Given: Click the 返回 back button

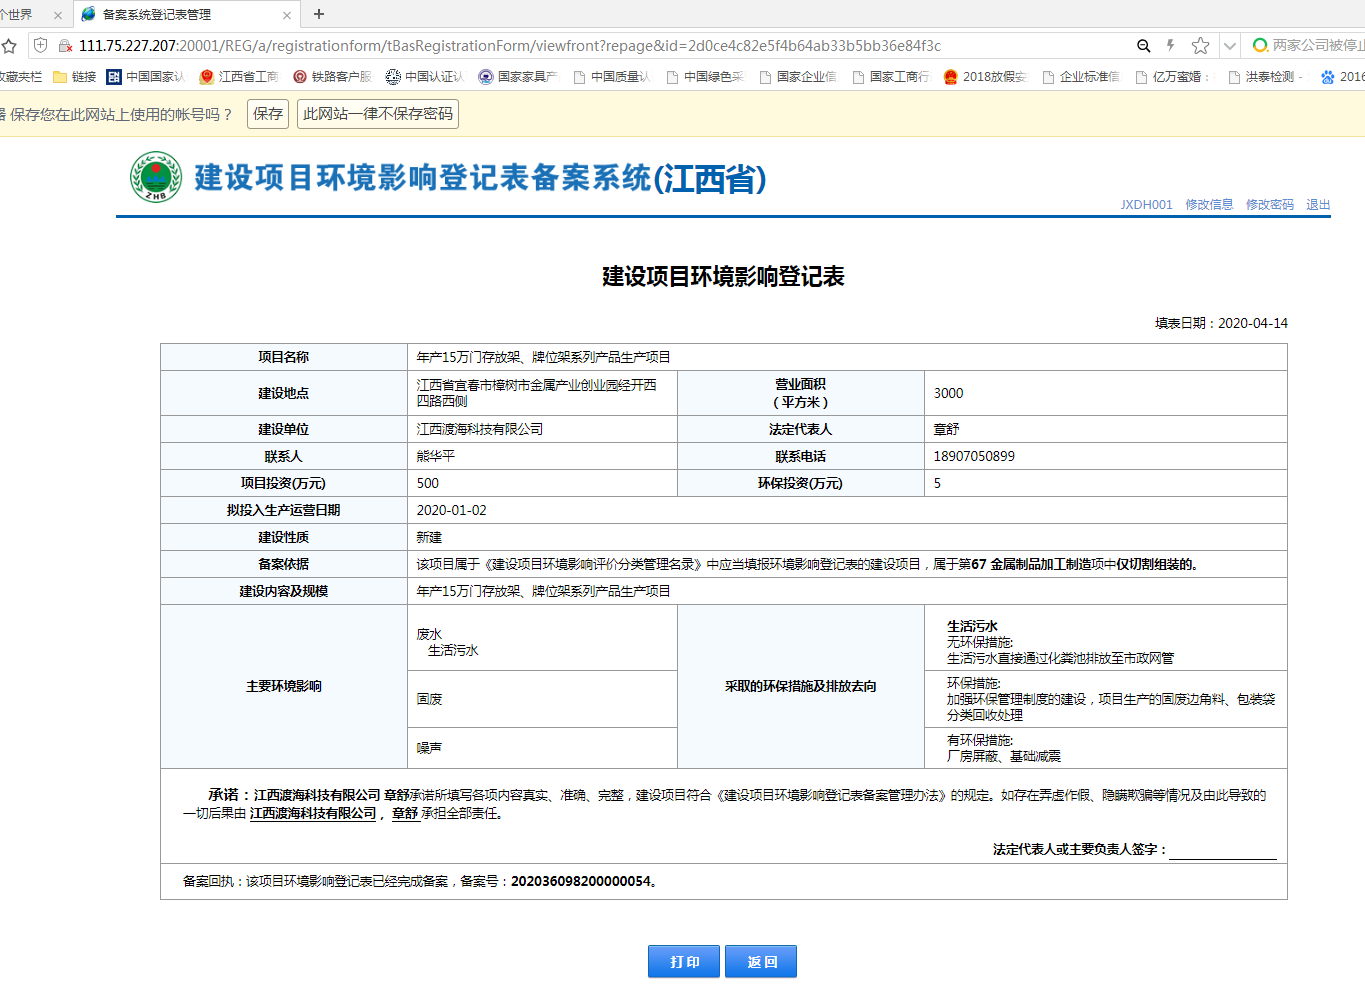Looking at the screenshot, I should pos(761,961).
